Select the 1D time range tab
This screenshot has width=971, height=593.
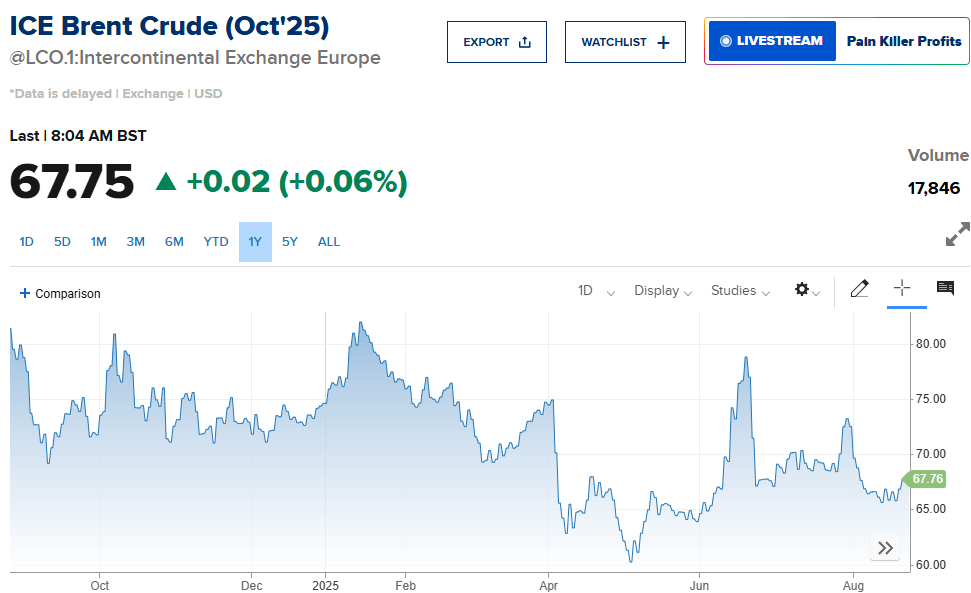26,242
